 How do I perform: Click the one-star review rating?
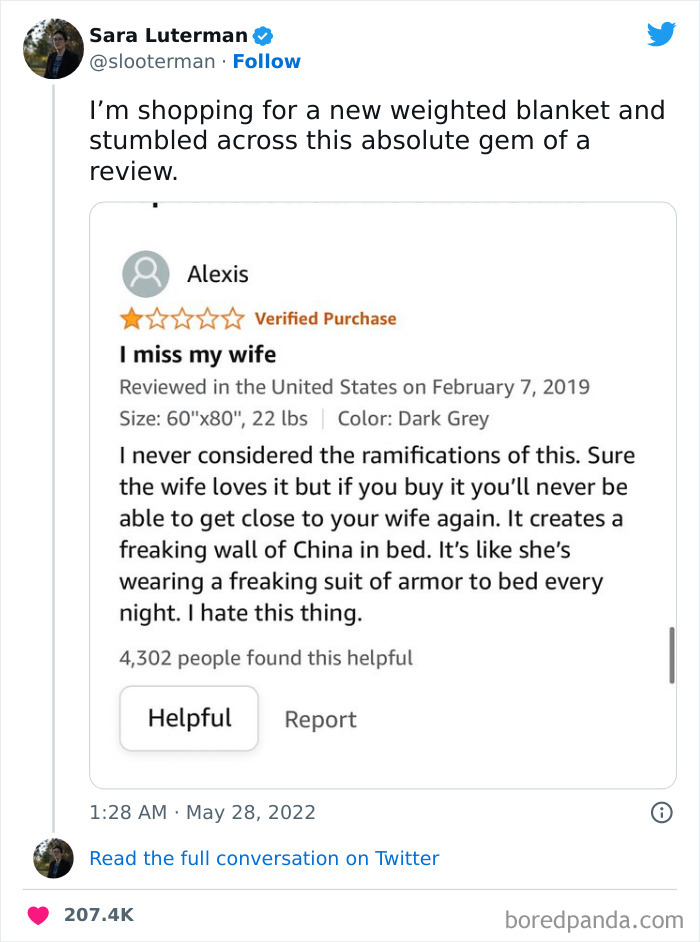click(x=182, y=319)
